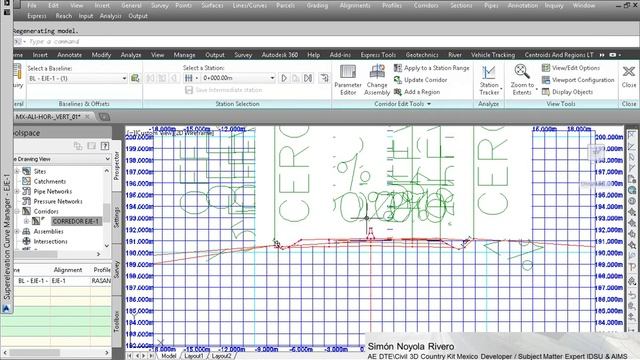The height and width of the screenshot is (360, 640).
Task: Click Save Intermediate station
Action: 223,90
